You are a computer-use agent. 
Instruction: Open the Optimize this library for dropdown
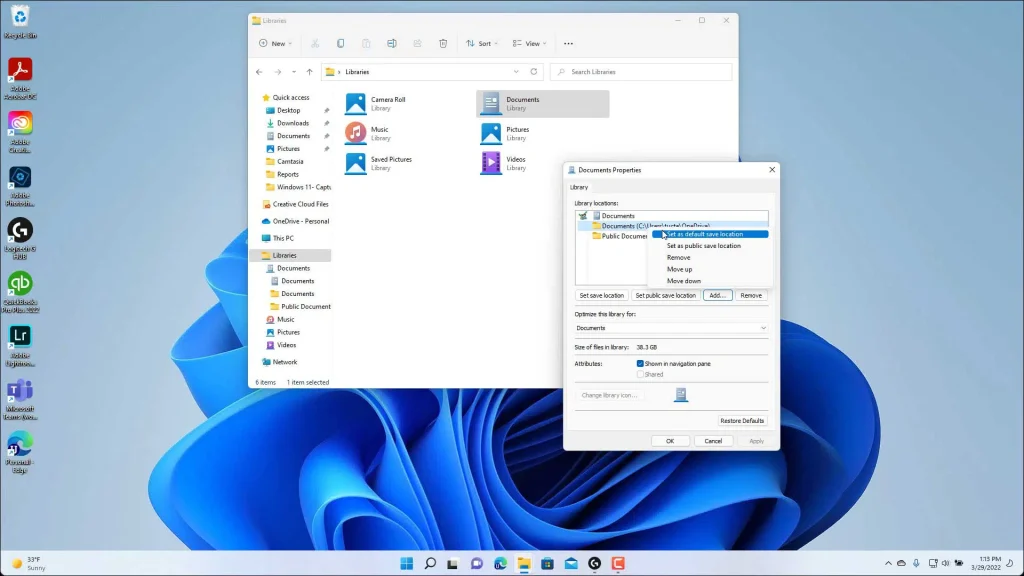(x=670, y=327)
